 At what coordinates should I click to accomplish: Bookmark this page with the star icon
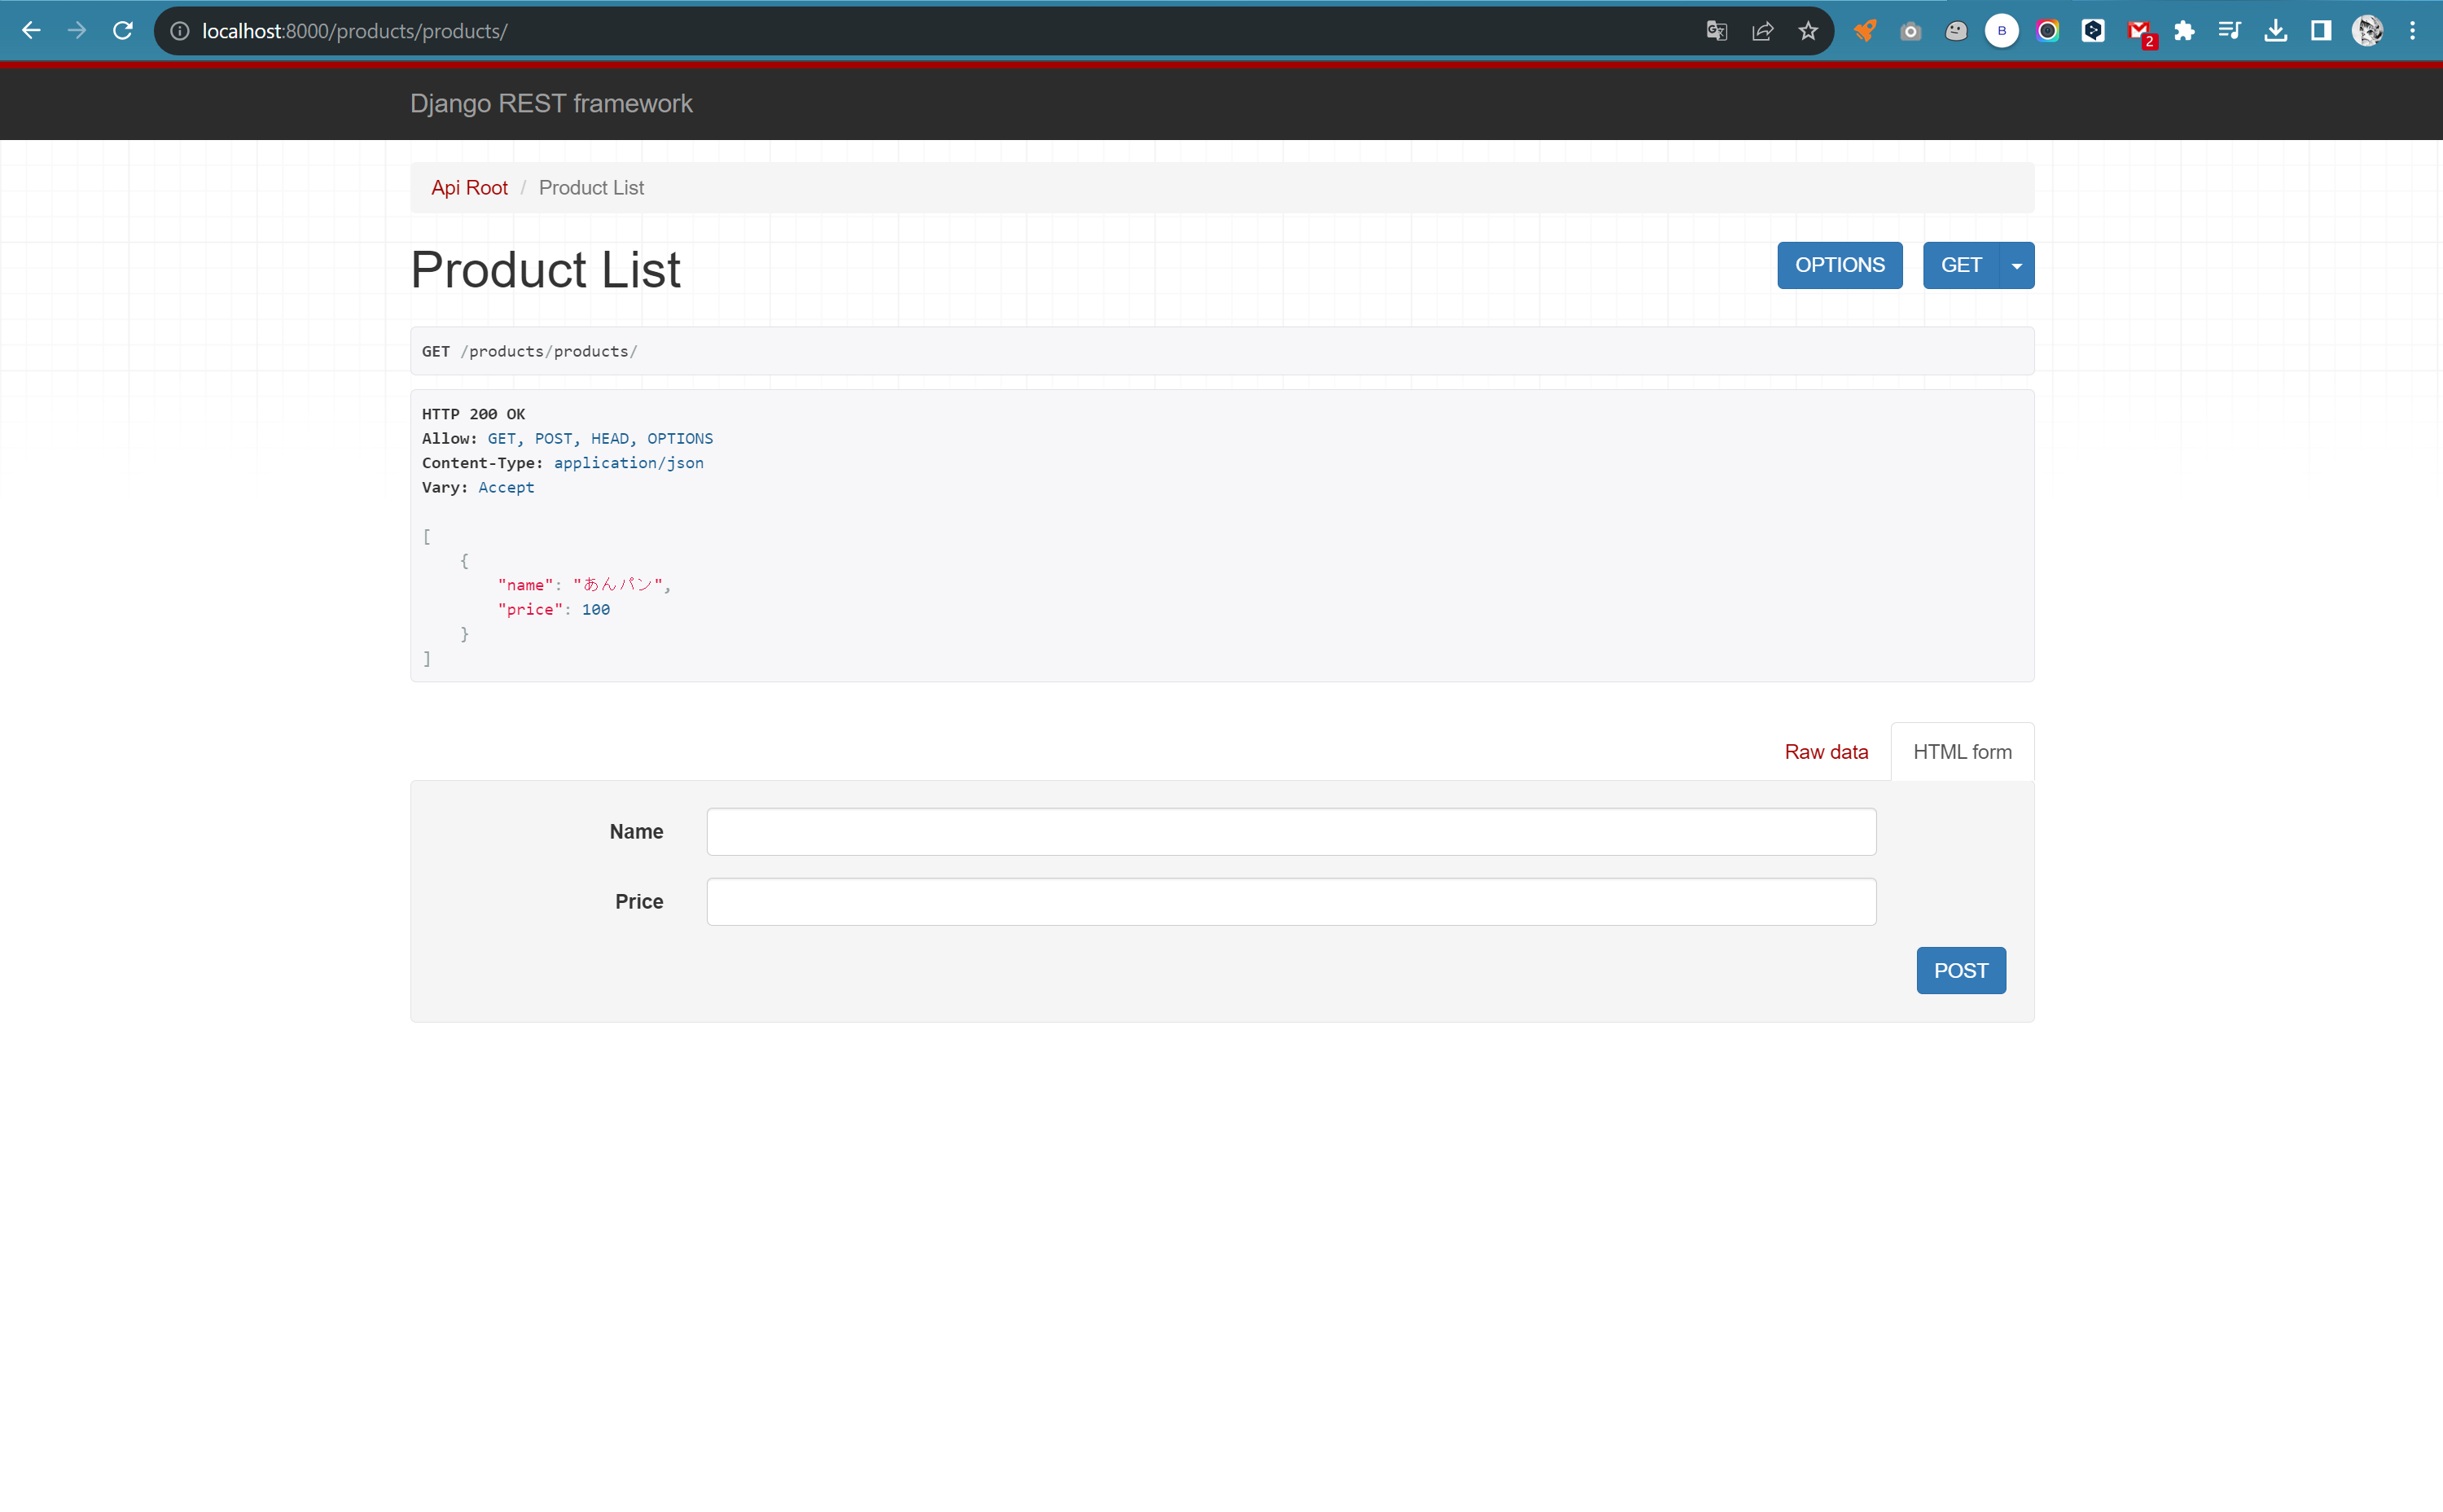tap(1807, 30)
